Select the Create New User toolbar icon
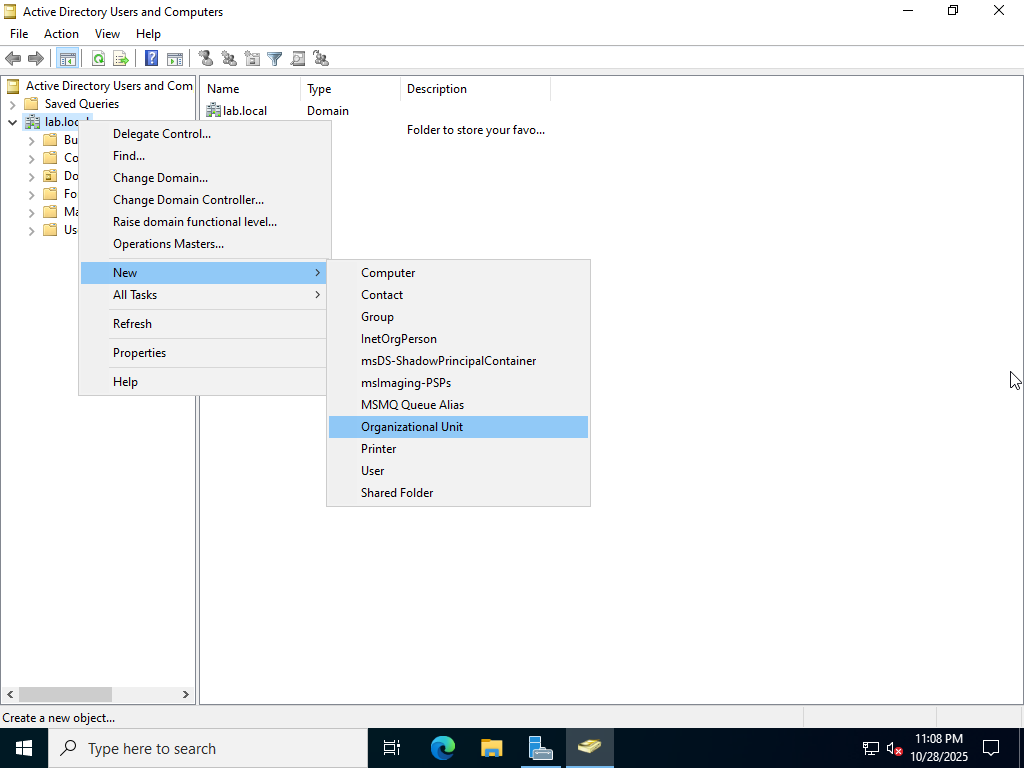 tap(206, 58)
